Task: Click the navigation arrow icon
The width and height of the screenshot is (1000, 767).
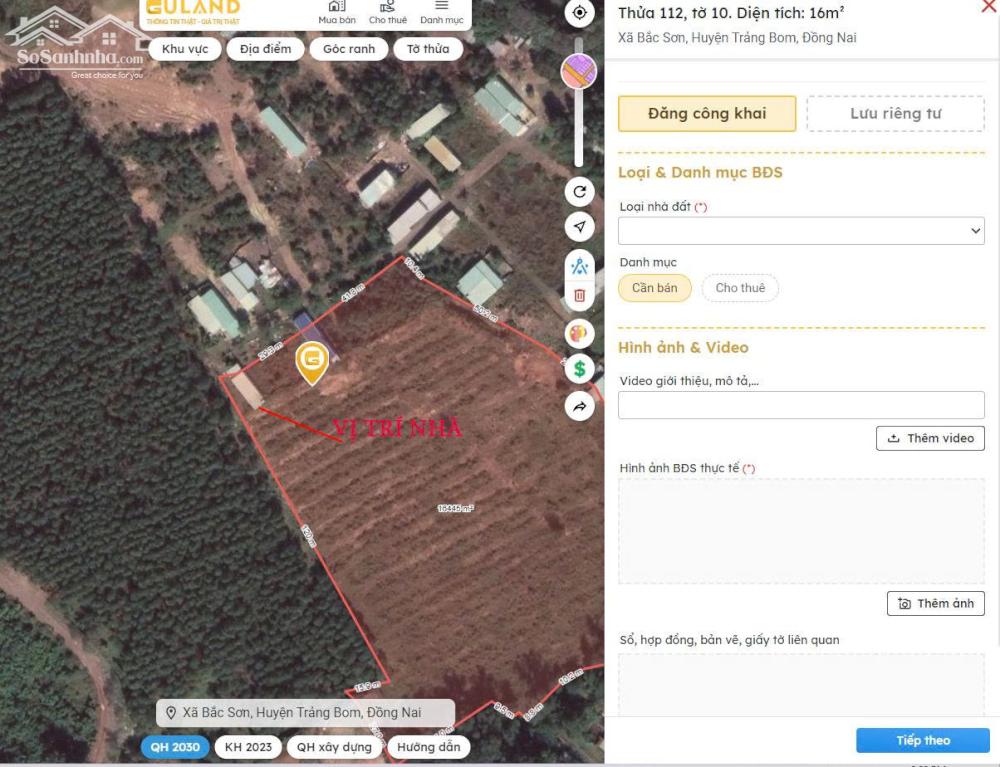Action: pyautogui.click(x=579, y=227)
